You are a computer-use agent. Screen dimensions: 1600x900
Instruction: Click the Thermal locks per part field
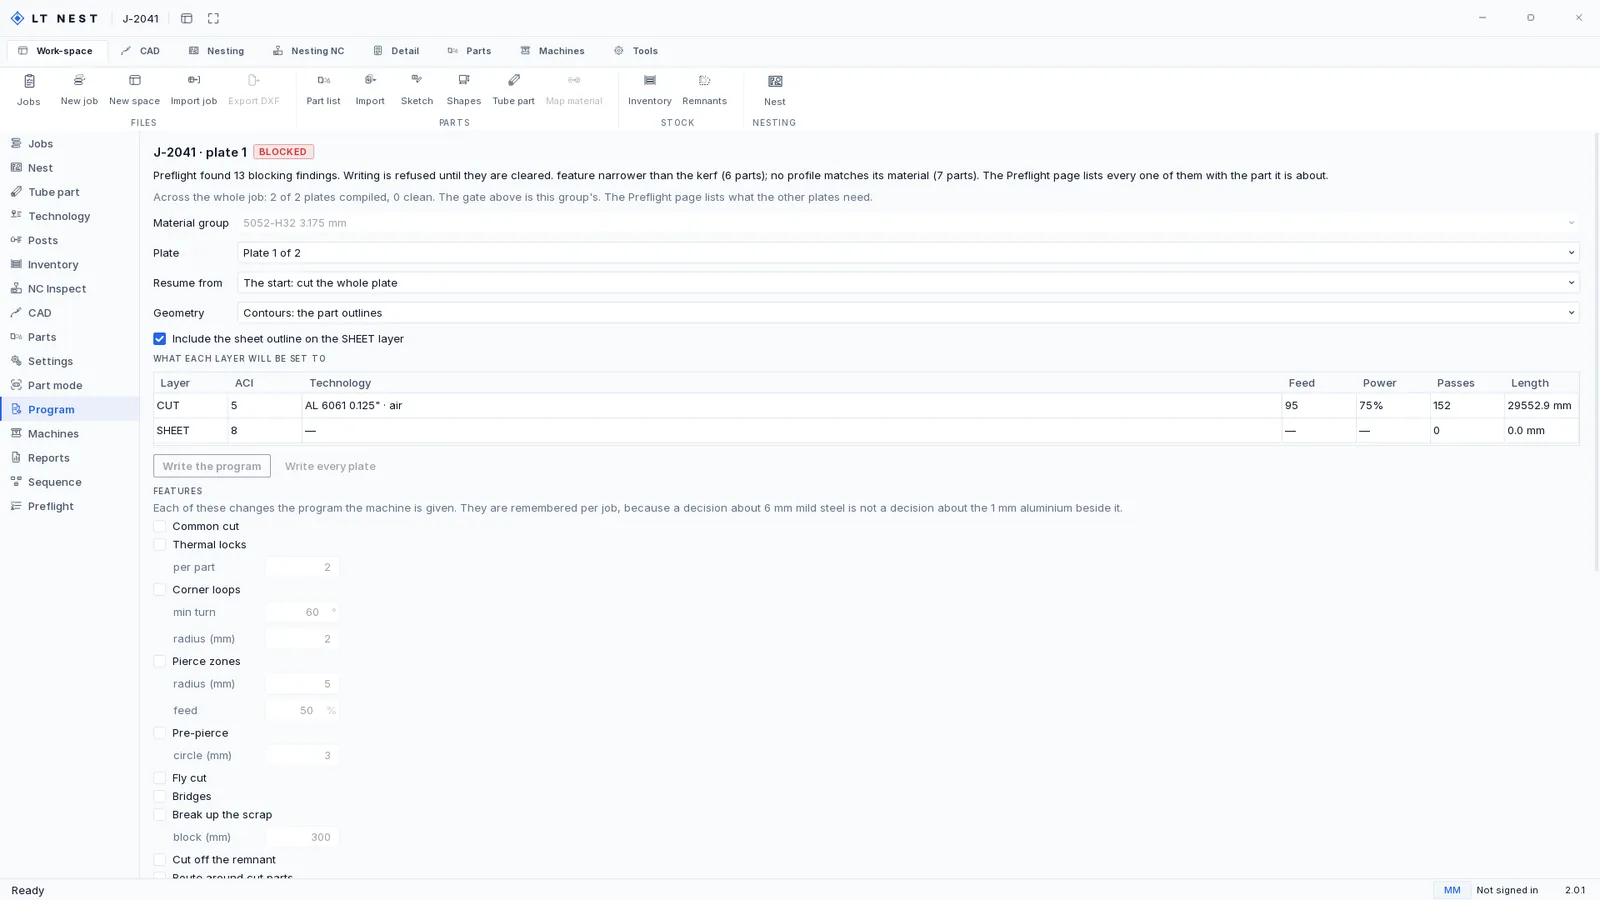point(302,567)
